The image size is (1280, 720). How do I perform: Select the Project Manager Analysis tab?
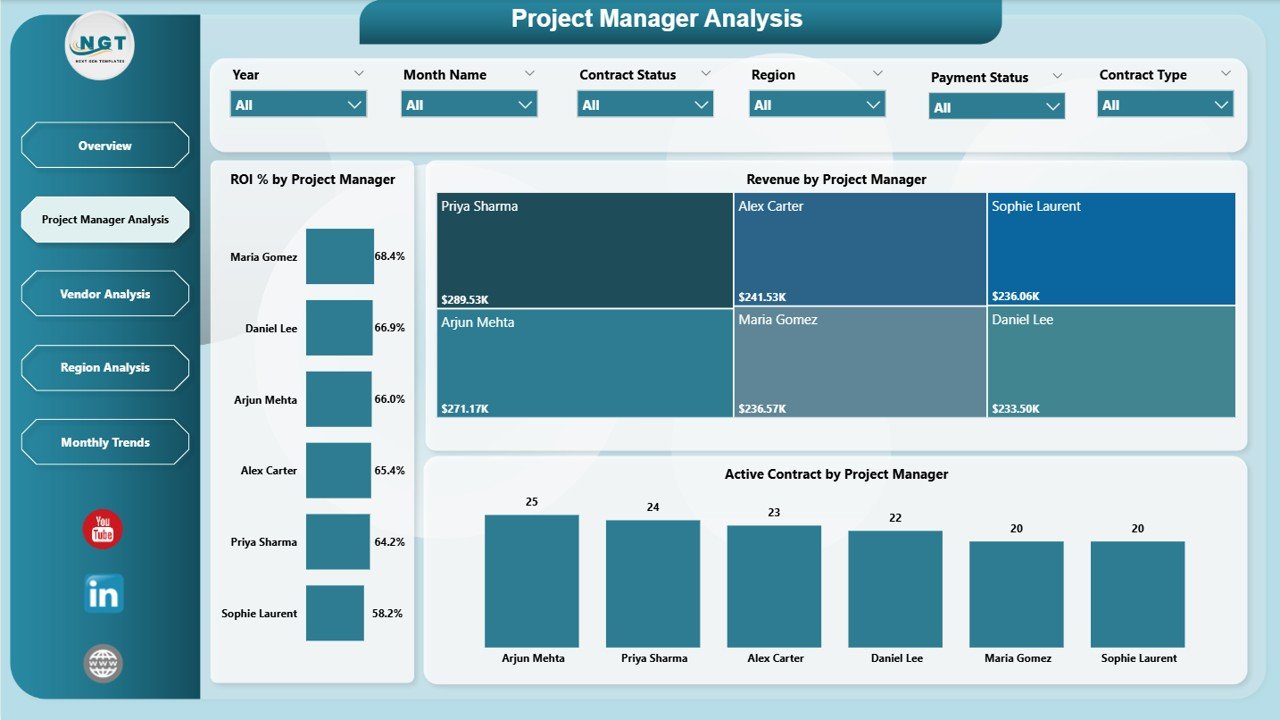(x=104, y=219)
